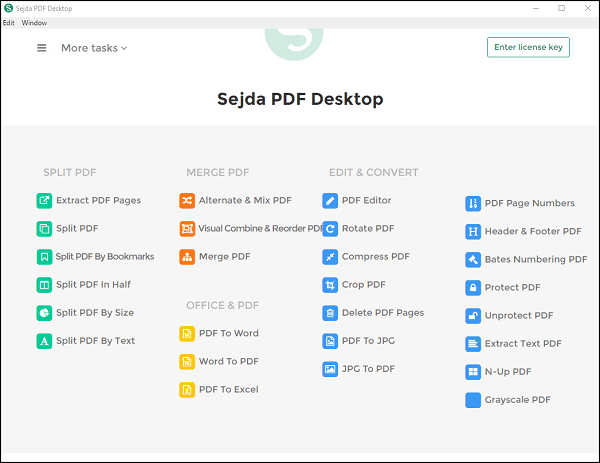
Task: Click the Split PDF In Half icon
Action: coord(44,285)
